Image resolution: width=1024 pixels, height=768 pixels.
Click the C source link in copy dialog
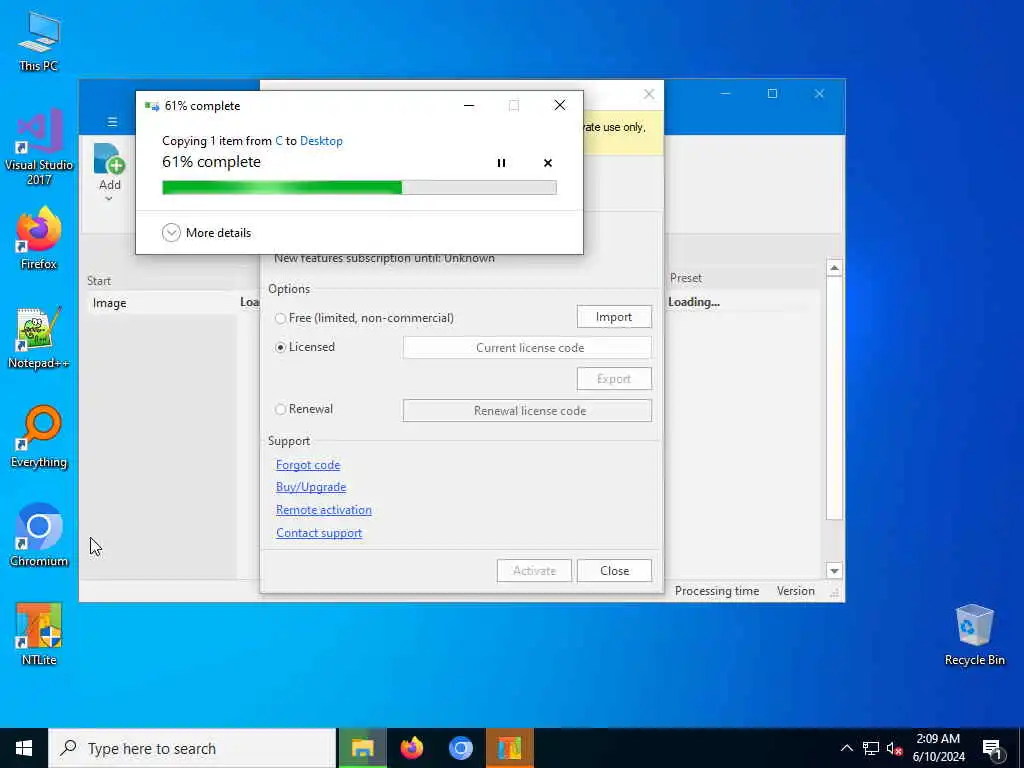point(279,141)
